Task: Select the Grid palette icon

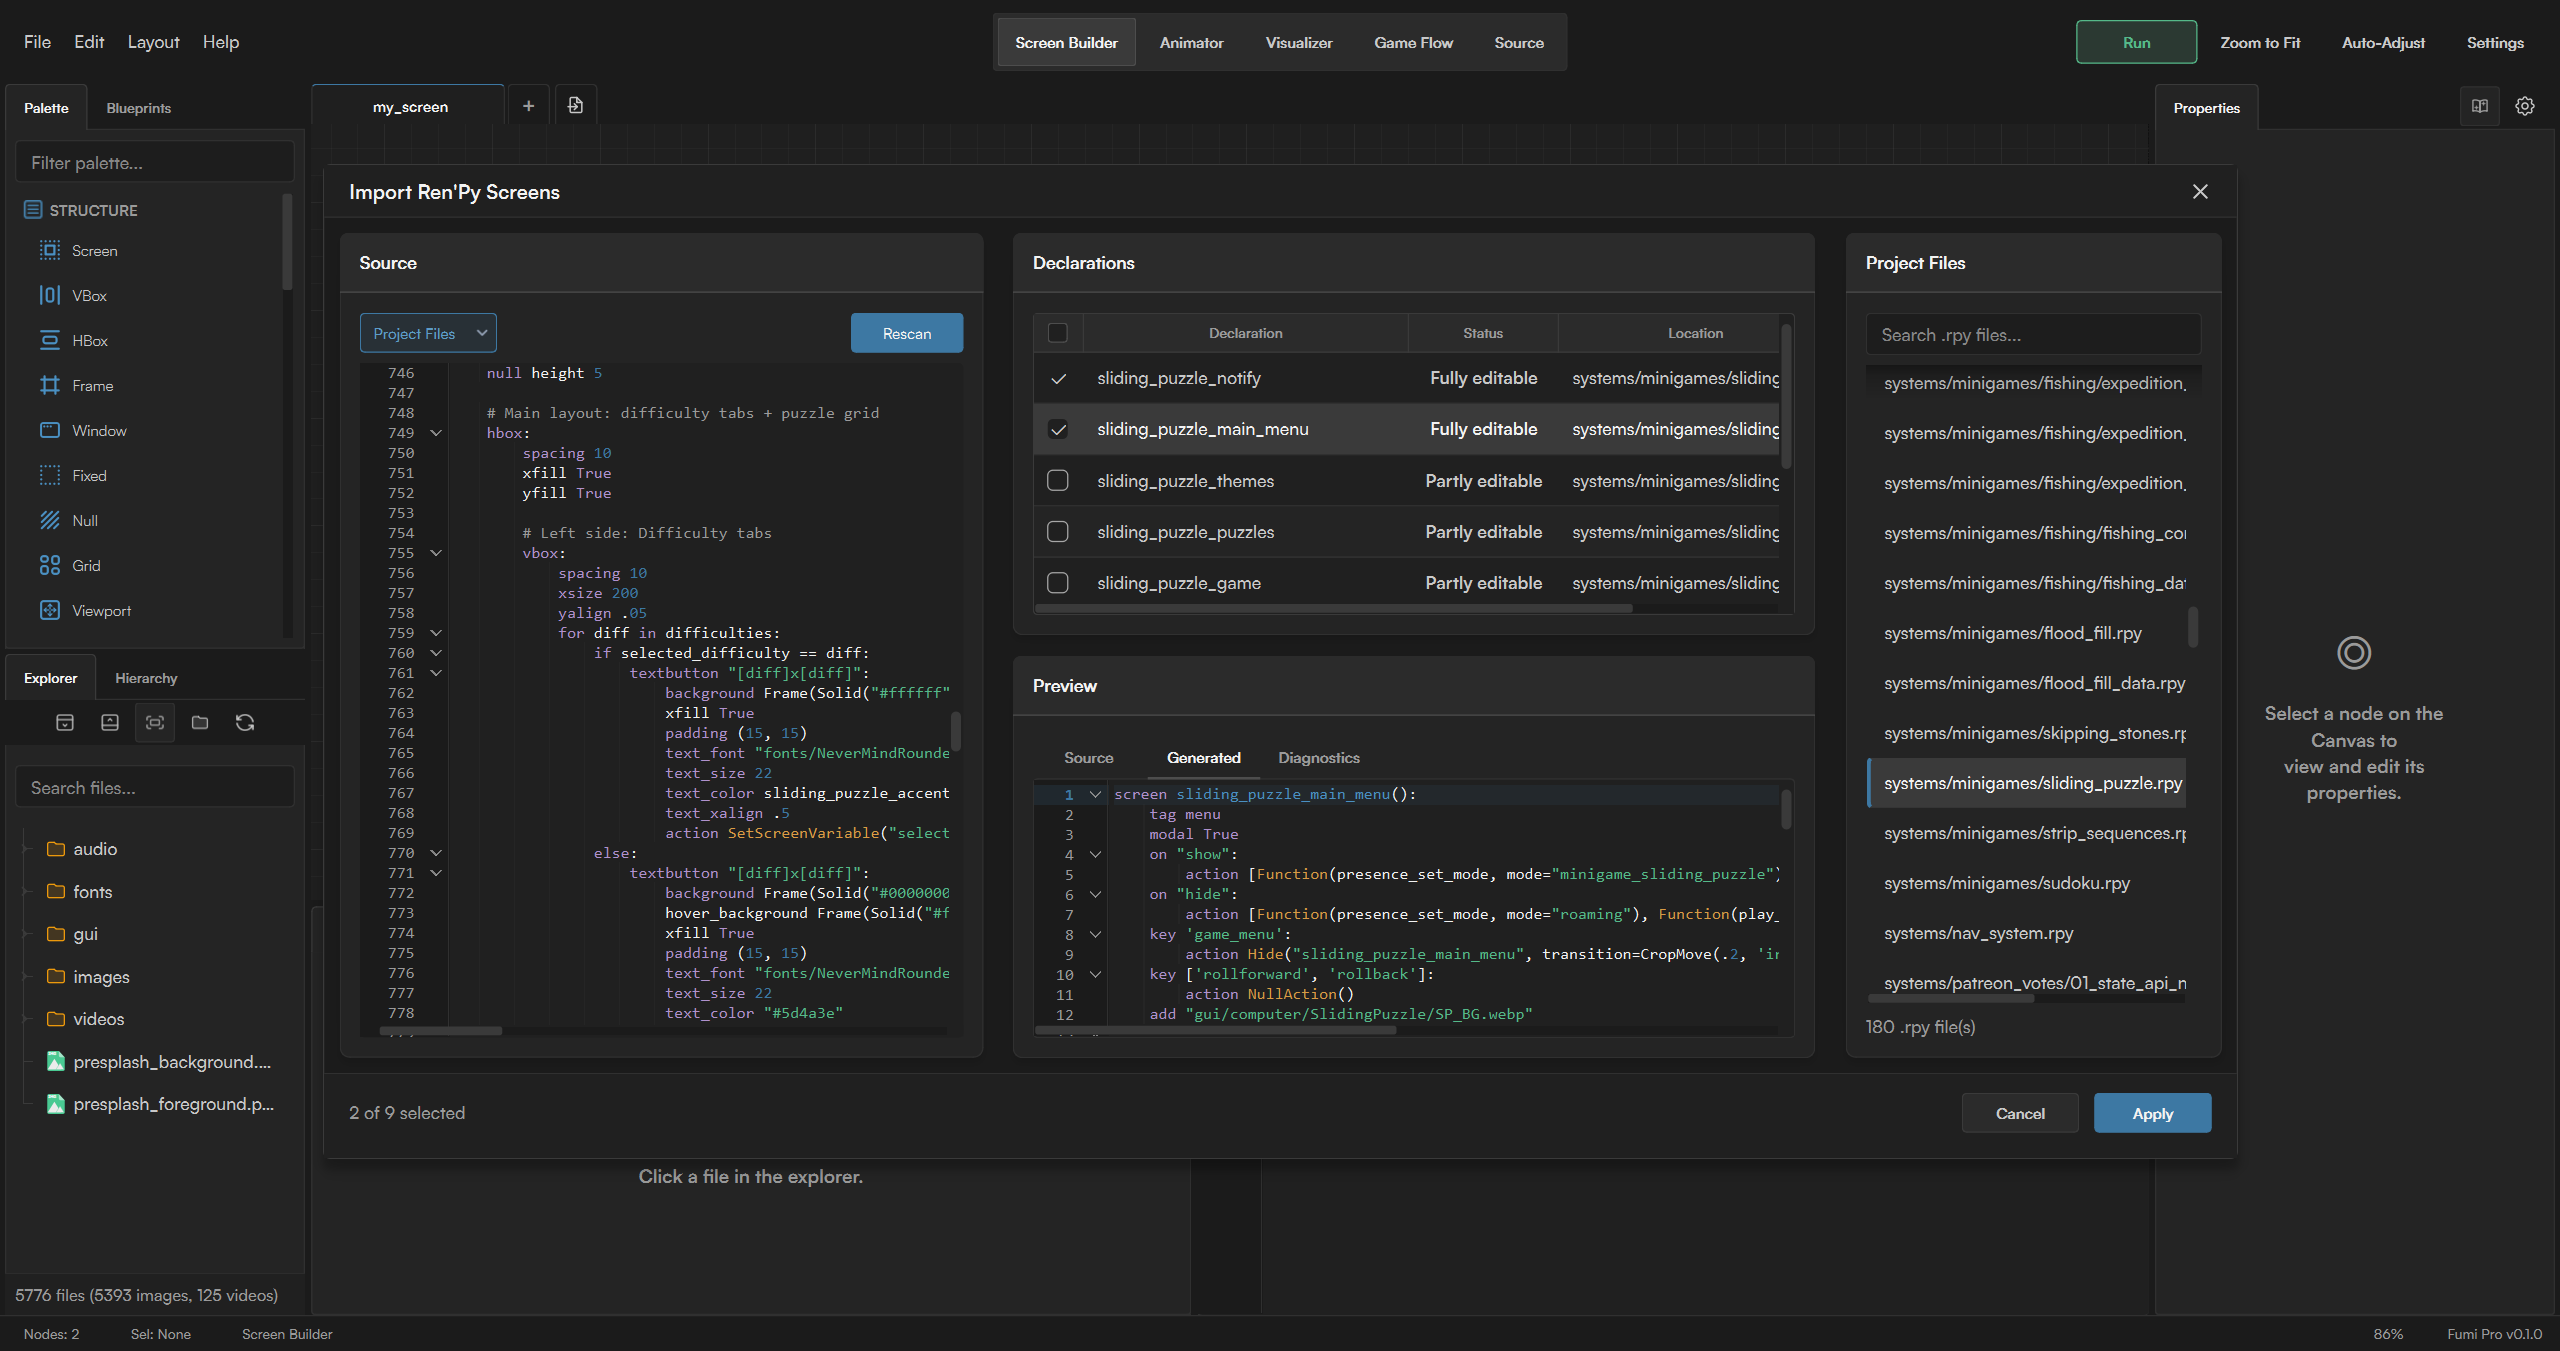Action: click(50, 566)
